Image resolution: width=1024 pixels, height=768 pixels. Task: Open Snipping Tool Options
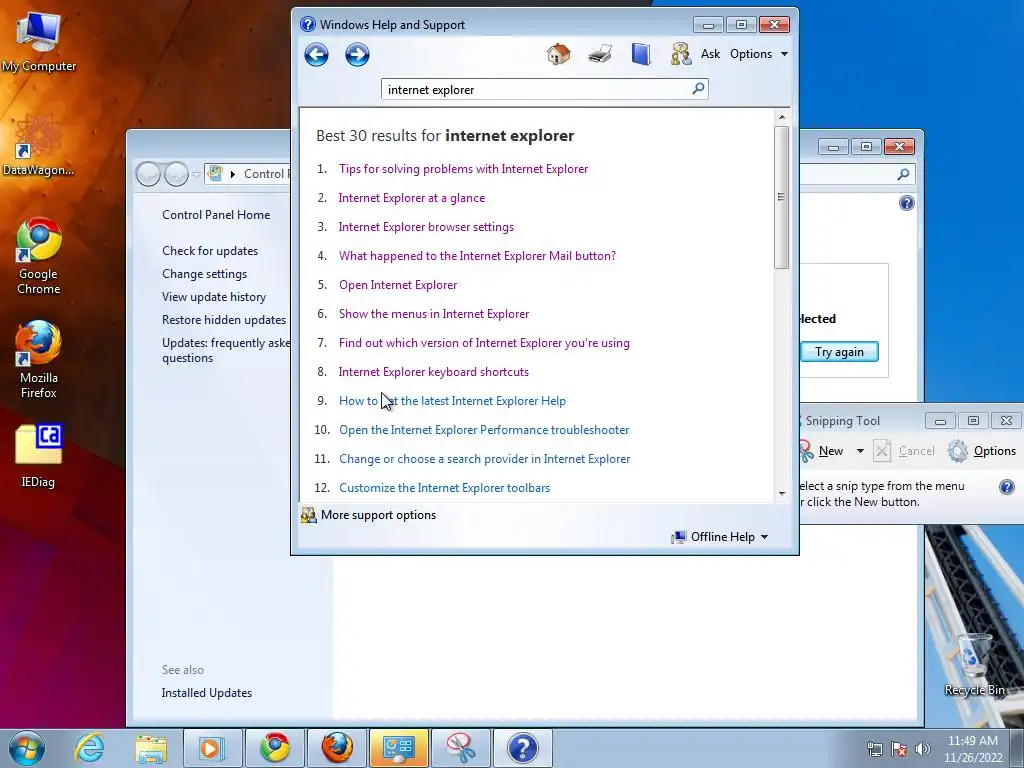(x=983, y=451)
